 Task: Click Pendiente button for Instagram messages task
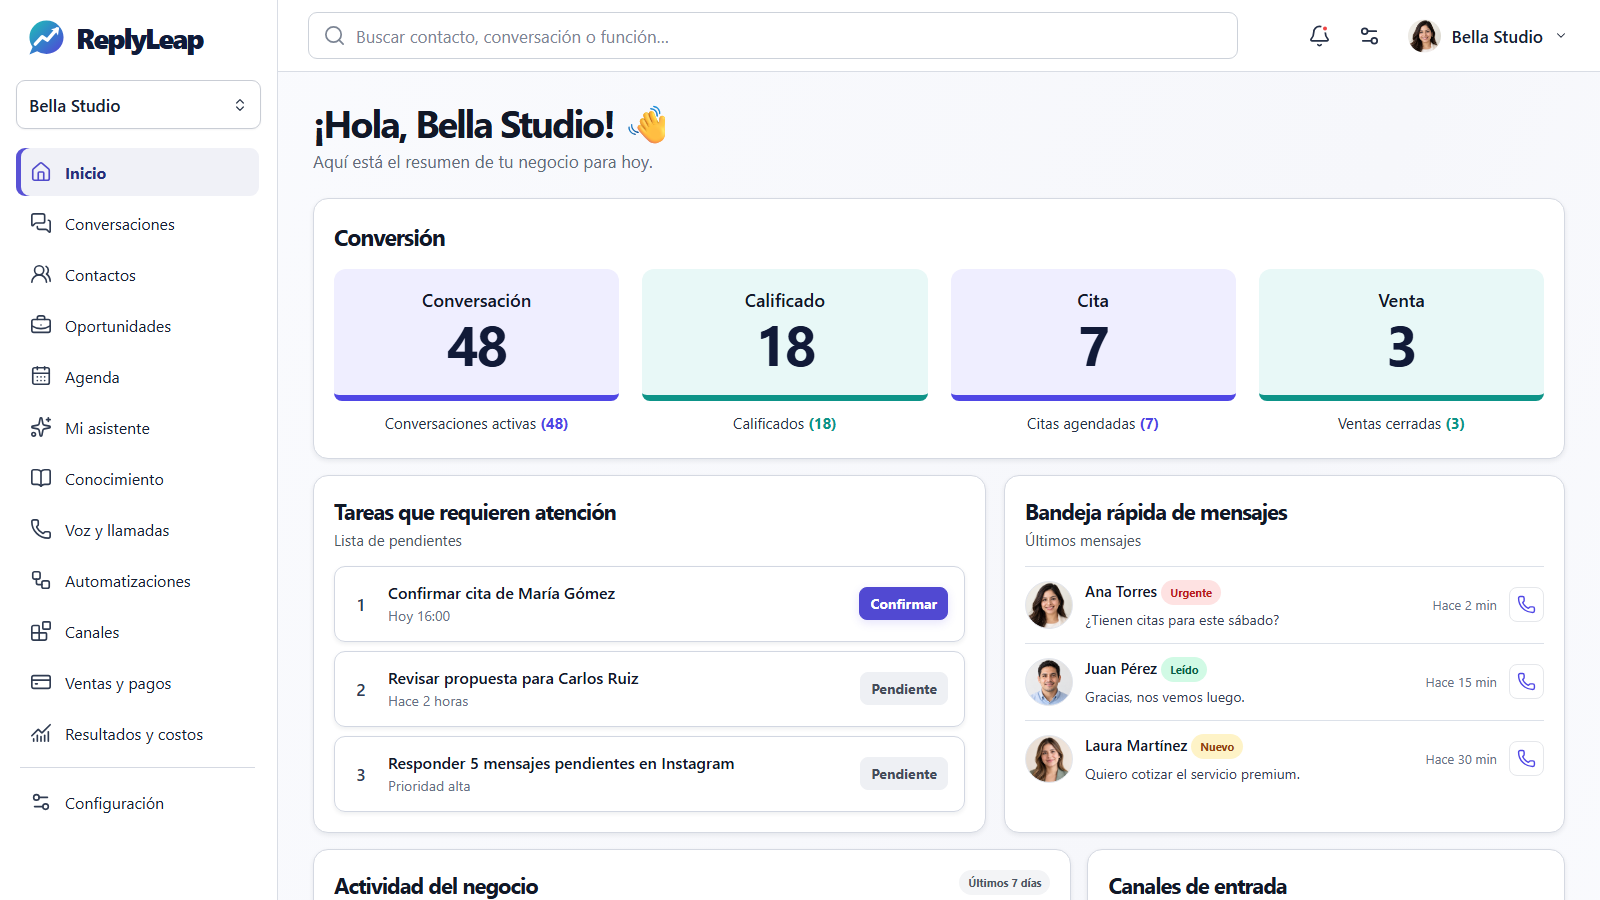click(x=904, y=773)
